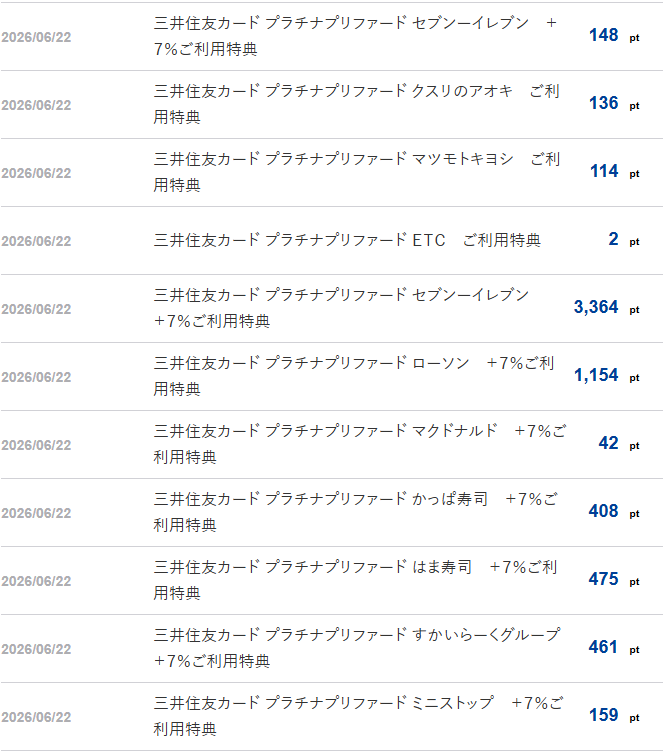Screen dimensions: 663x751
Task: Select the ローソン +7%ご利用特典 description
Action: (x=354, y=376)
